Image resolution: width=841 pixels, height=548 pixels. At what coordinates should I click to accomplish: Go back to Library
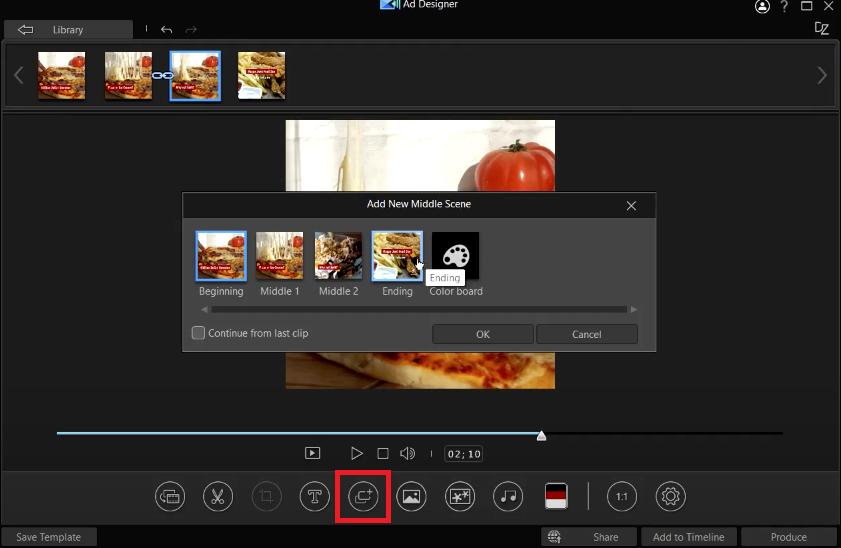click(x=68, y=30)
